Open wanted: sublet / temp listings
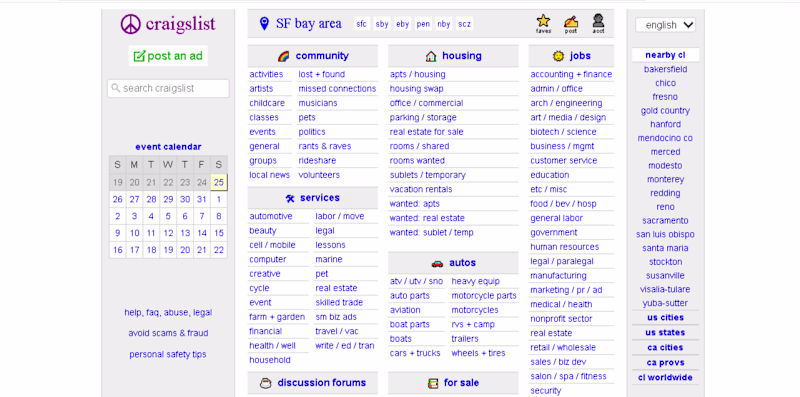The width and height of the screenshot is (800, 397). (x=432, y=233)
